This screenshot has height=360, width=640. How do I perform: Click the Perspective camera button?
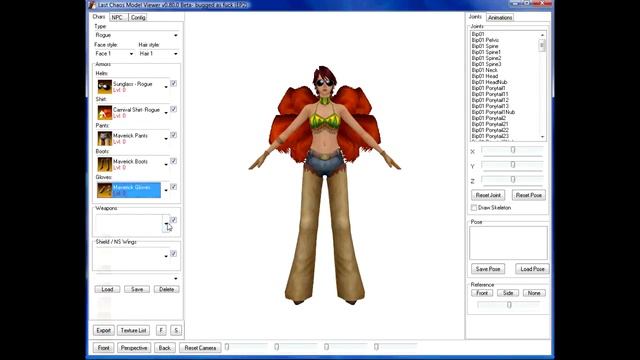tap(134, 348)
